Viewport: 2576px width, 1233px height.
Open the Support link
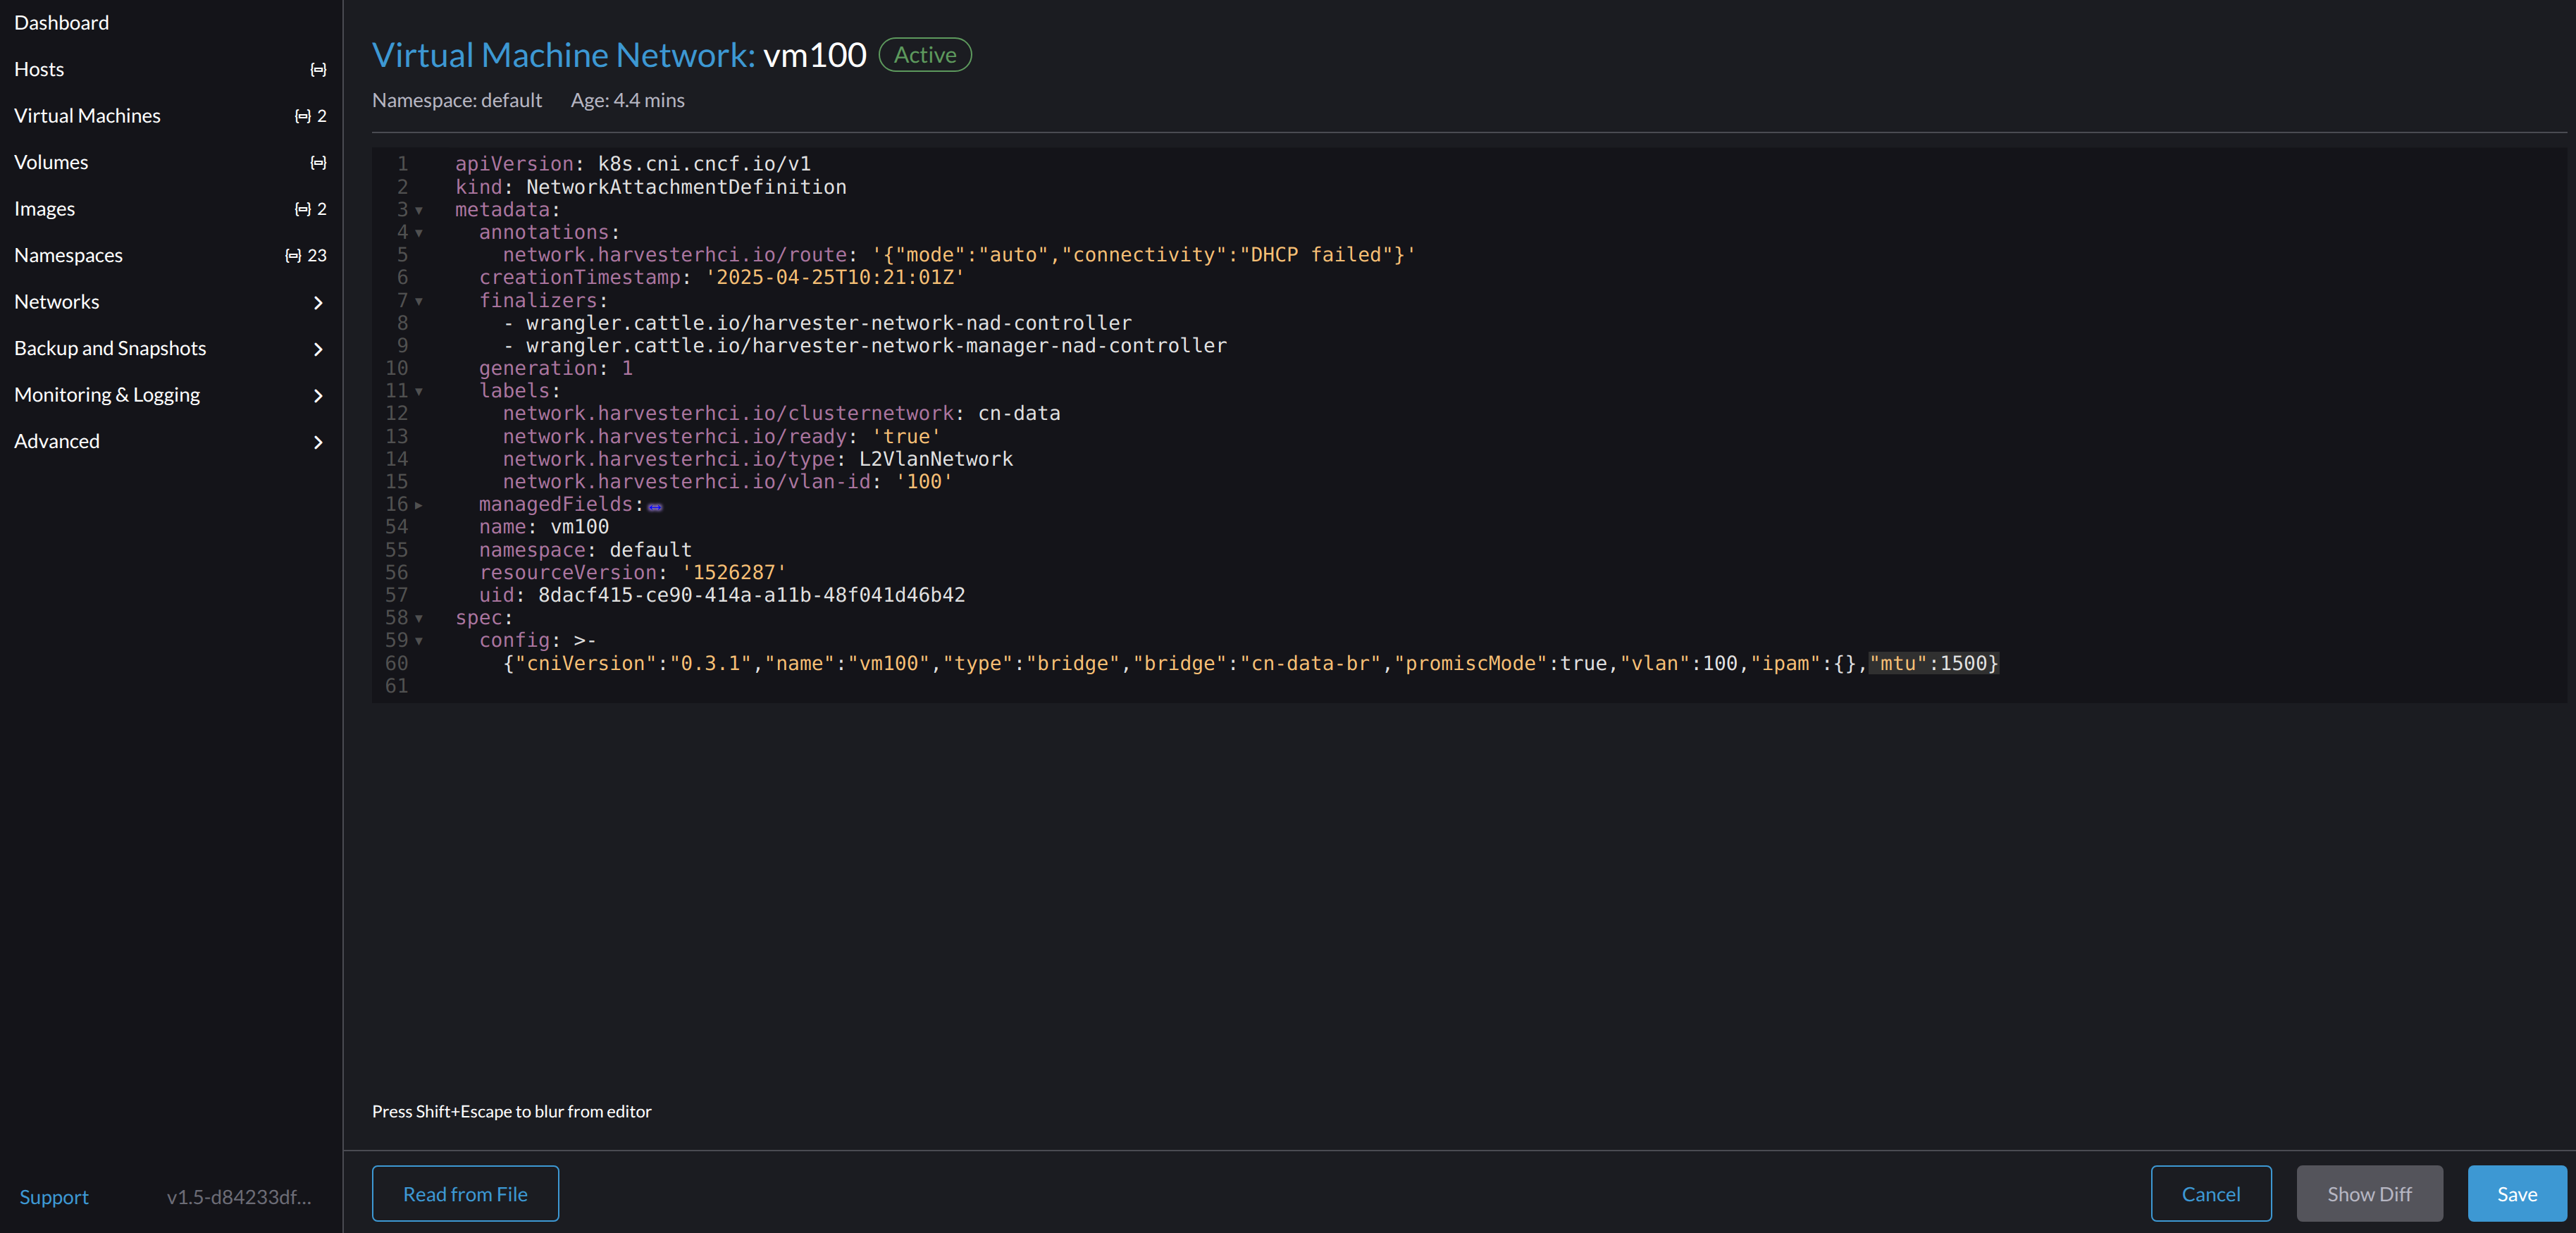[x=54, y=1197]
